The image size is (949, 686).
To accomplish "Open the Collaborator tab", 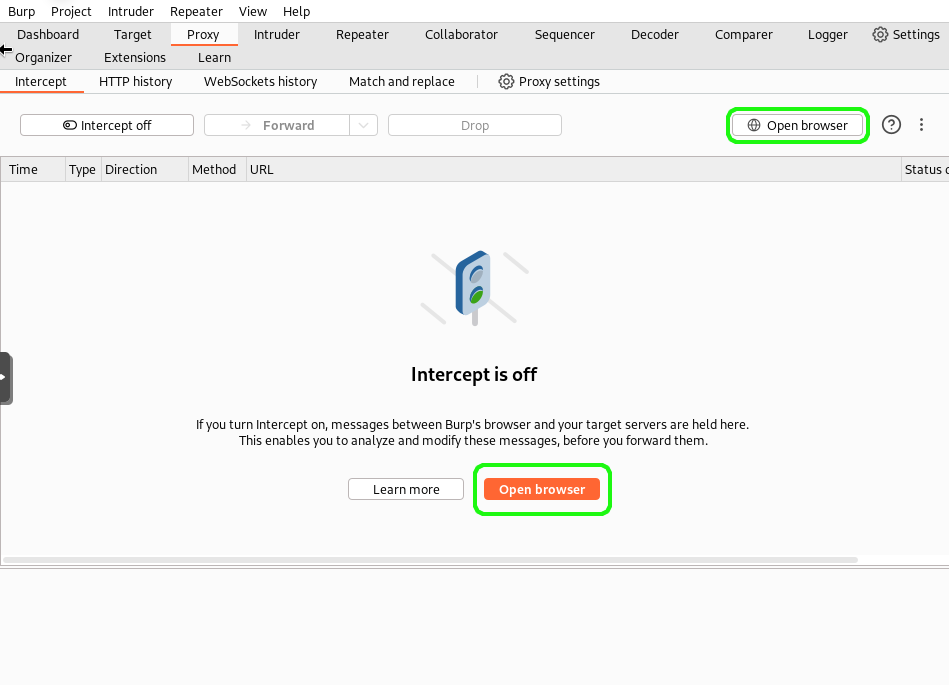I will point(461,35).
